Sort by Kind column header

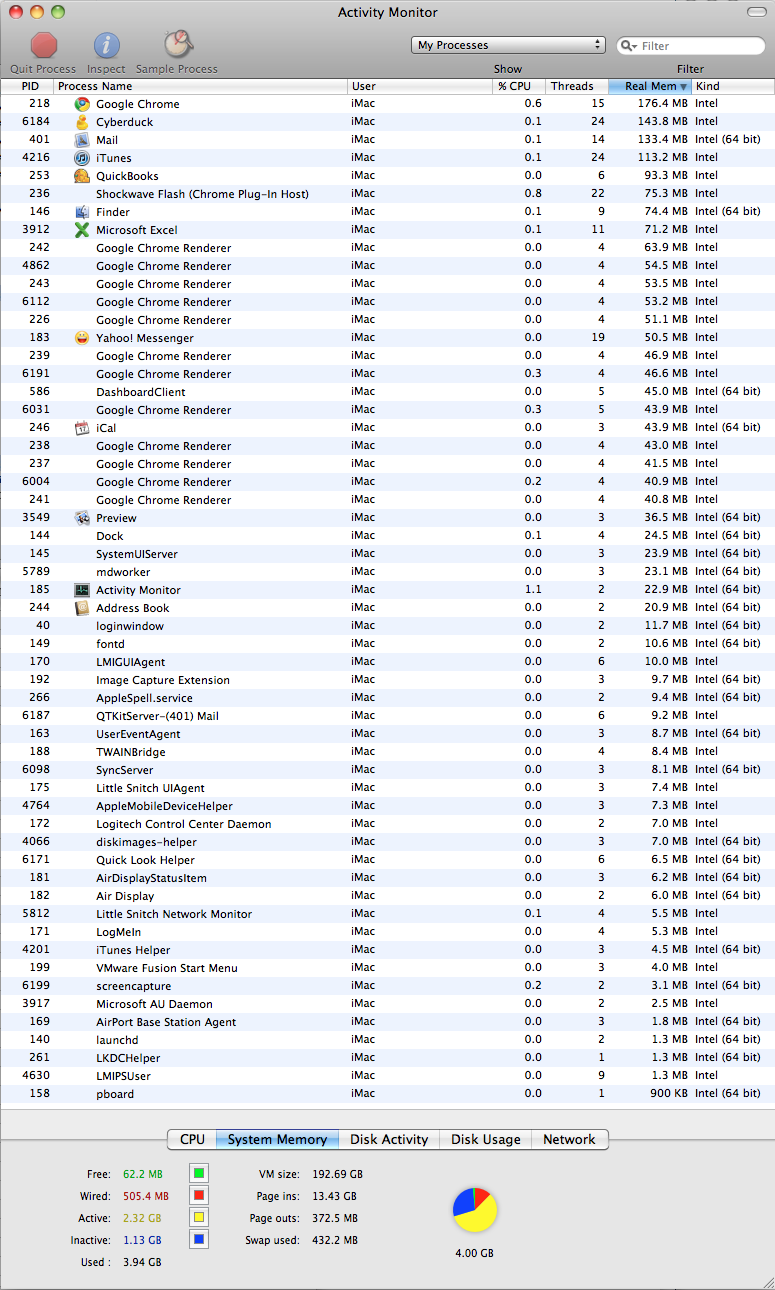coord(733,86)
